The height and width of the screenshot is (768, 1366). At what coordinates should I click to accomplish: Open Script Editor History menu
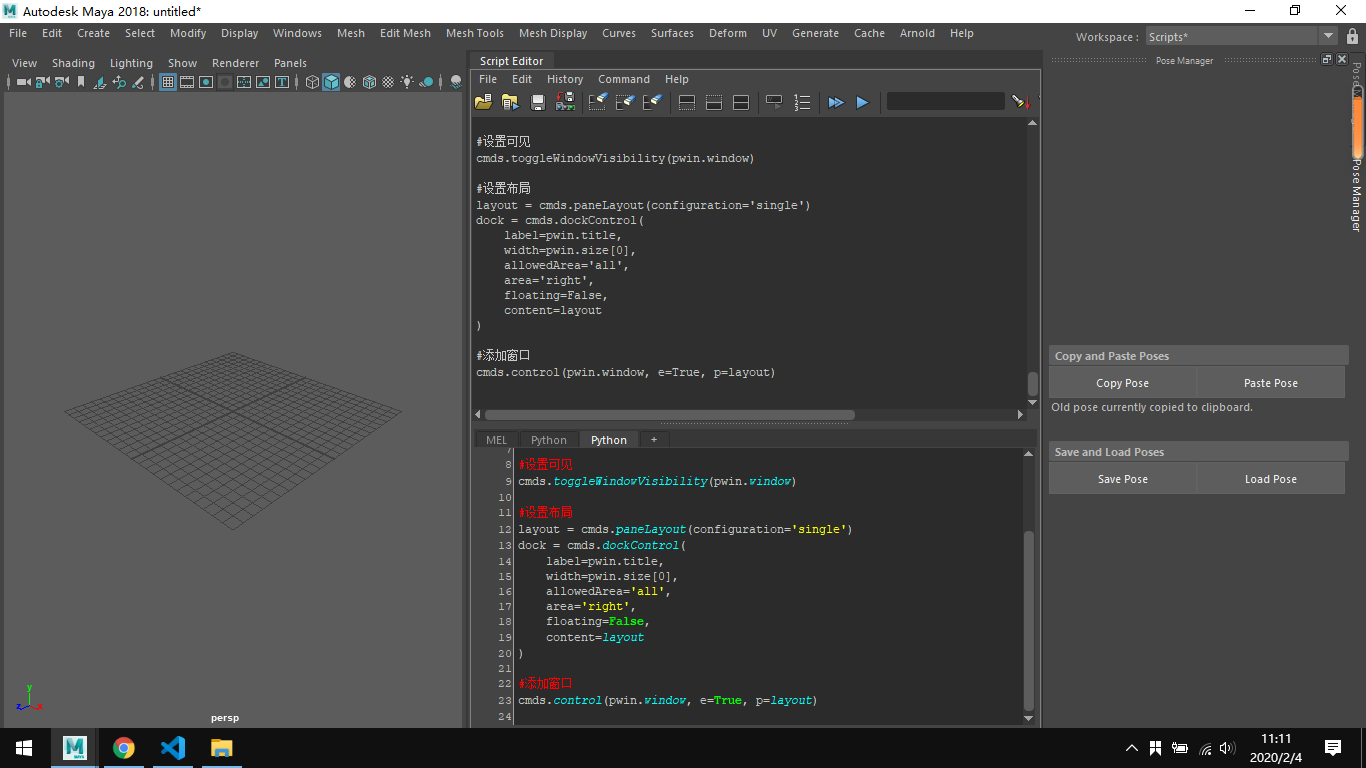[x=565, y=79]
